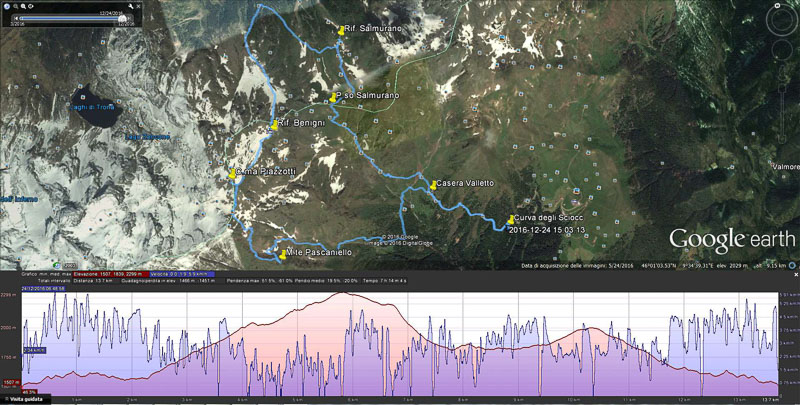Viewport: 800px width, 405px height.
Task: Click the 24/12/2016 profile timestamp label
Action: click(x=43, y=288)
